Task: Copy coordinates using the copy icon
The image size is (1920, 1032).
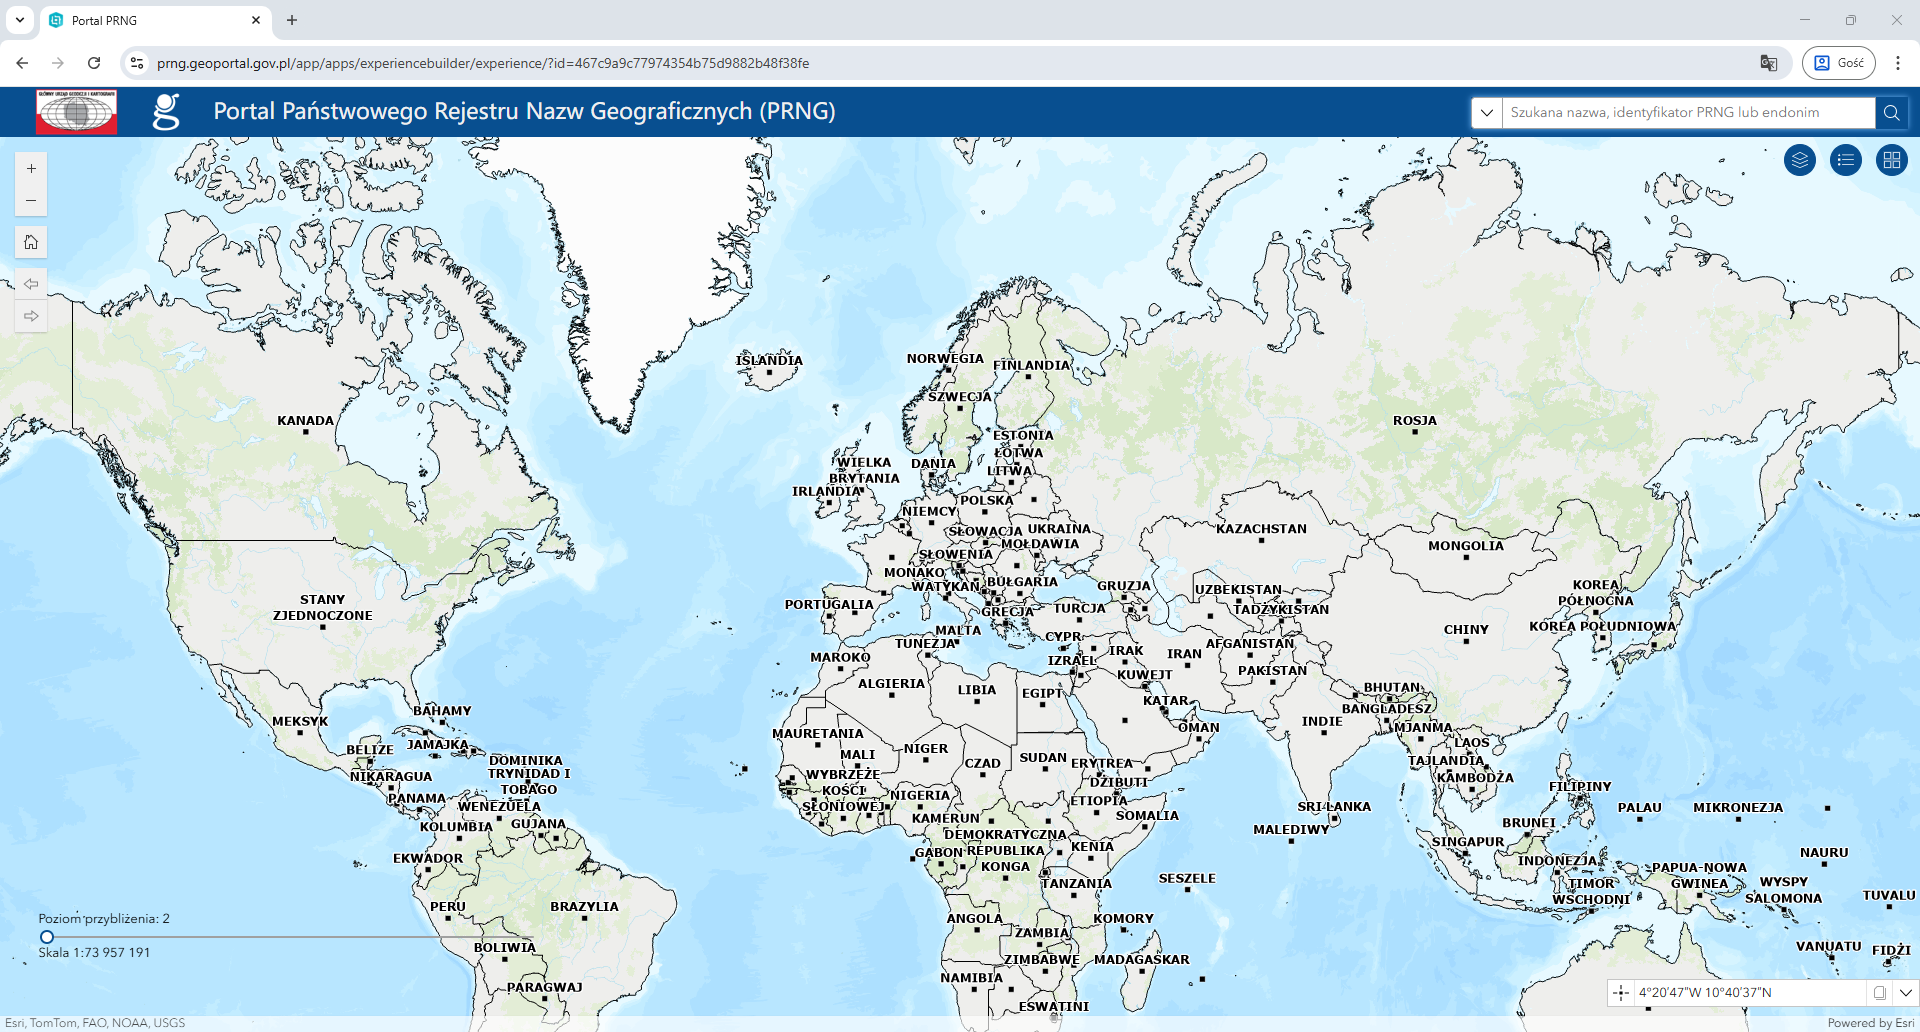Action: [1880, 992]
